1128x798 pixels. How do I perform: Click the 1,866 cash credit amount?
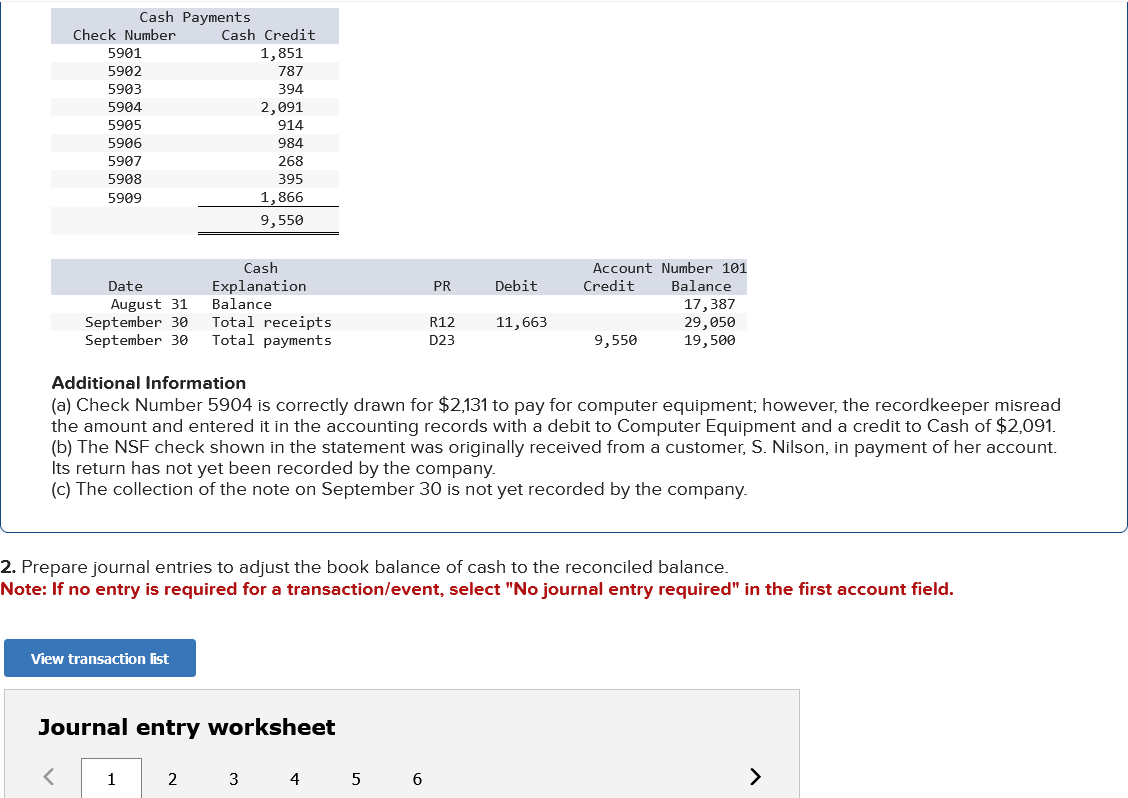coord(281,197)
